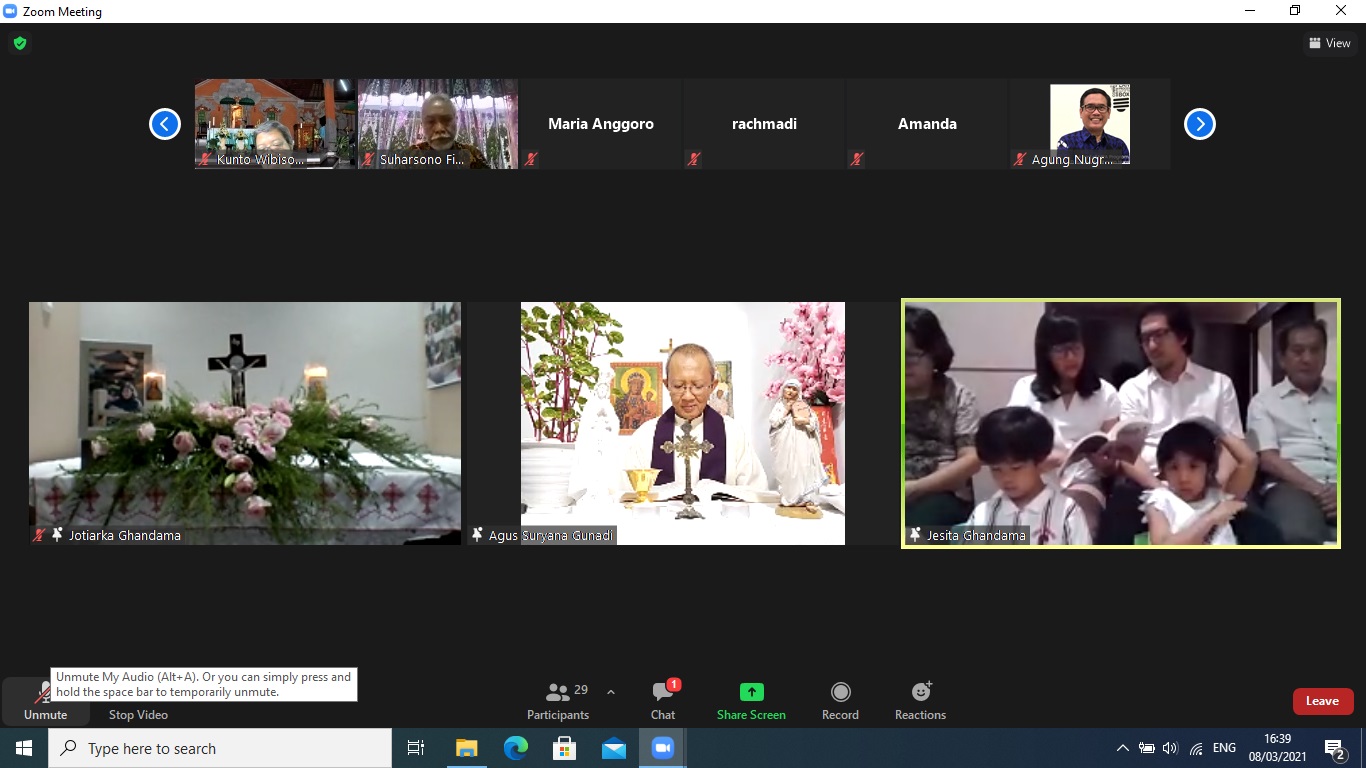Open the Chat panel

(663, 702)
